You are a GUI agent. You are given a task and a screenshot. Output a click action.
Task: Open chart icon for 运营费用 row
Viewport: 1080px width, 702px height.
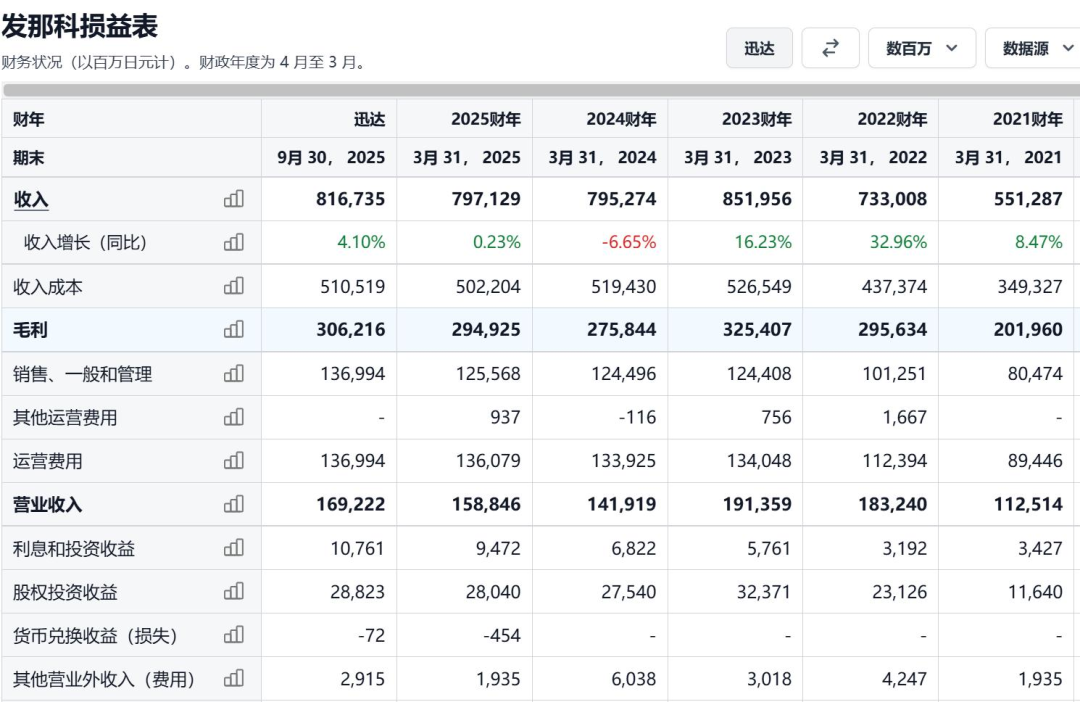pyautogui.click(x=233, y=460)
